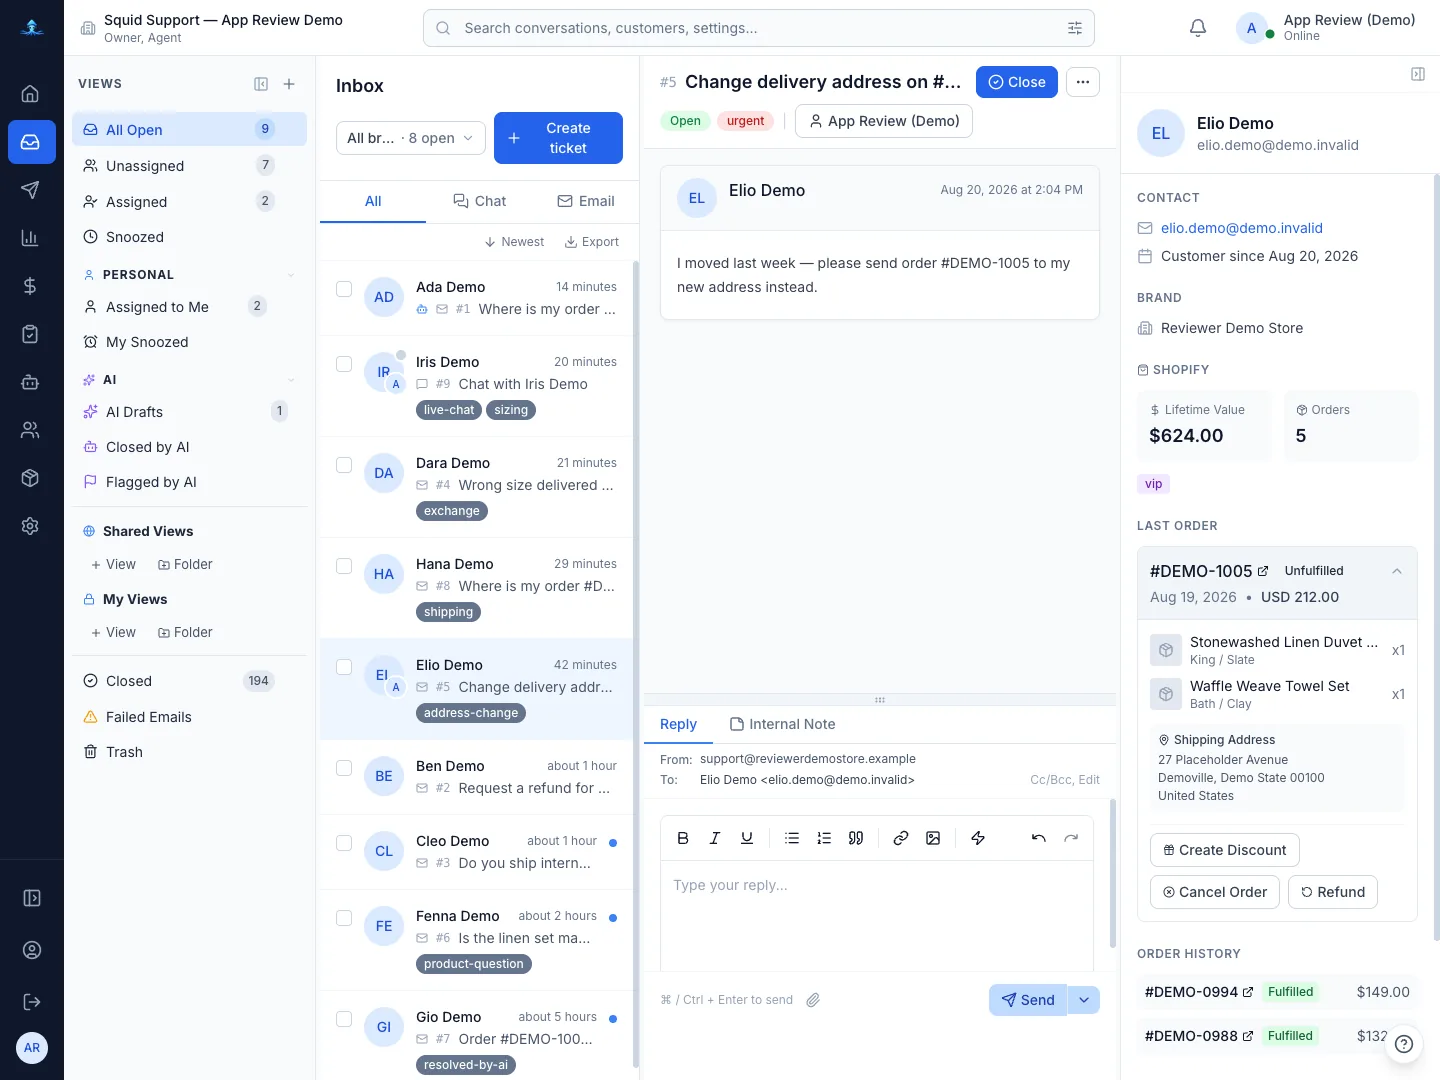
Task: Collapse the Personal section chevron
Action: [x=291, y=275]
